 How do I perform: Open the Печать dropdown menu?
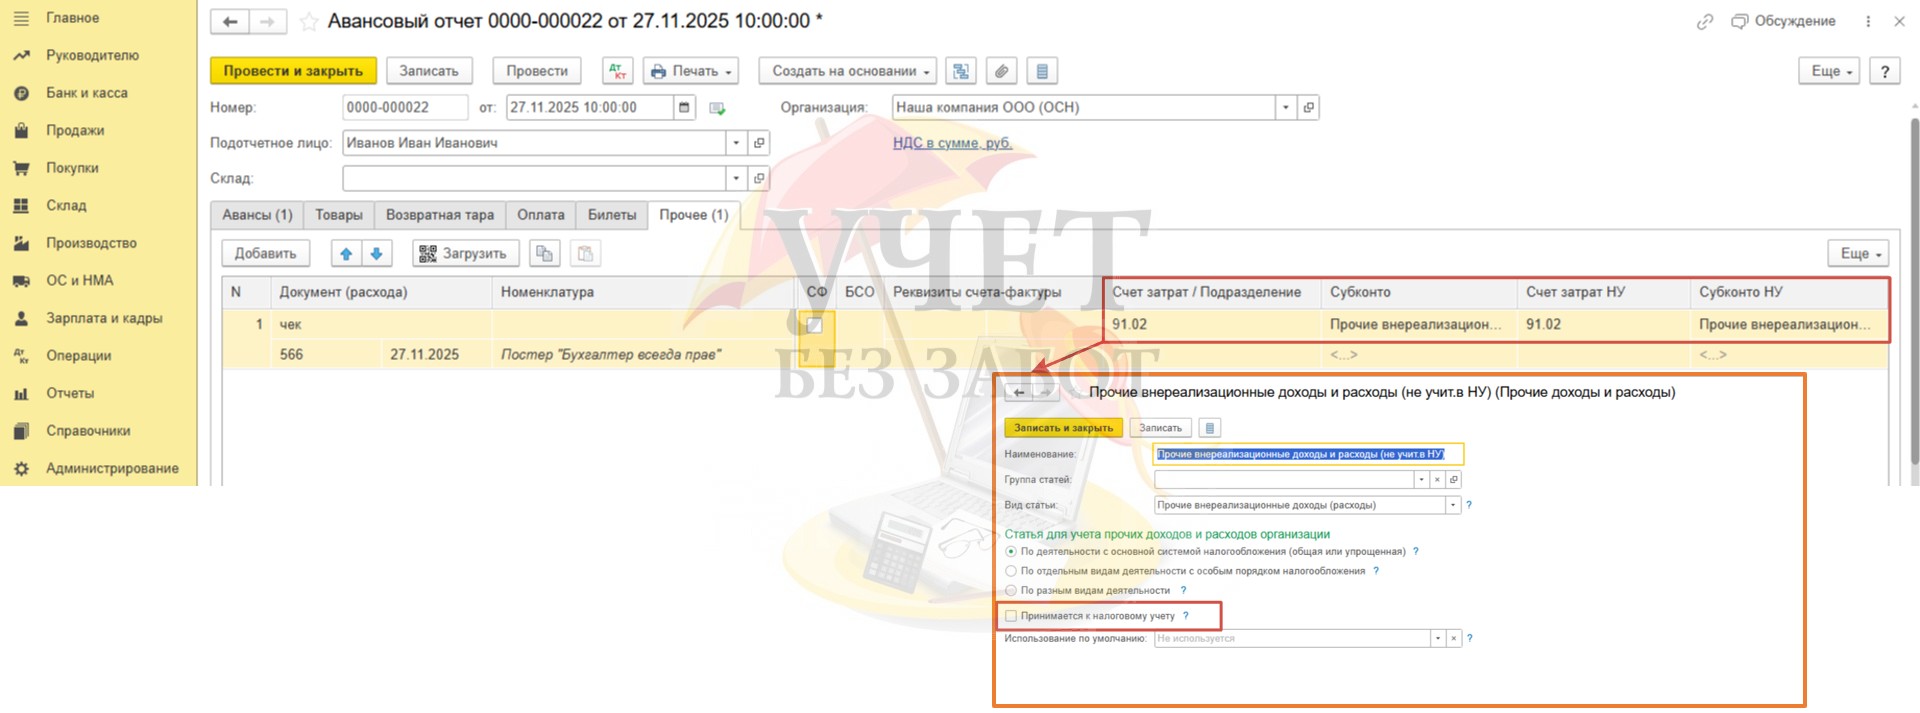click(691, 71)
